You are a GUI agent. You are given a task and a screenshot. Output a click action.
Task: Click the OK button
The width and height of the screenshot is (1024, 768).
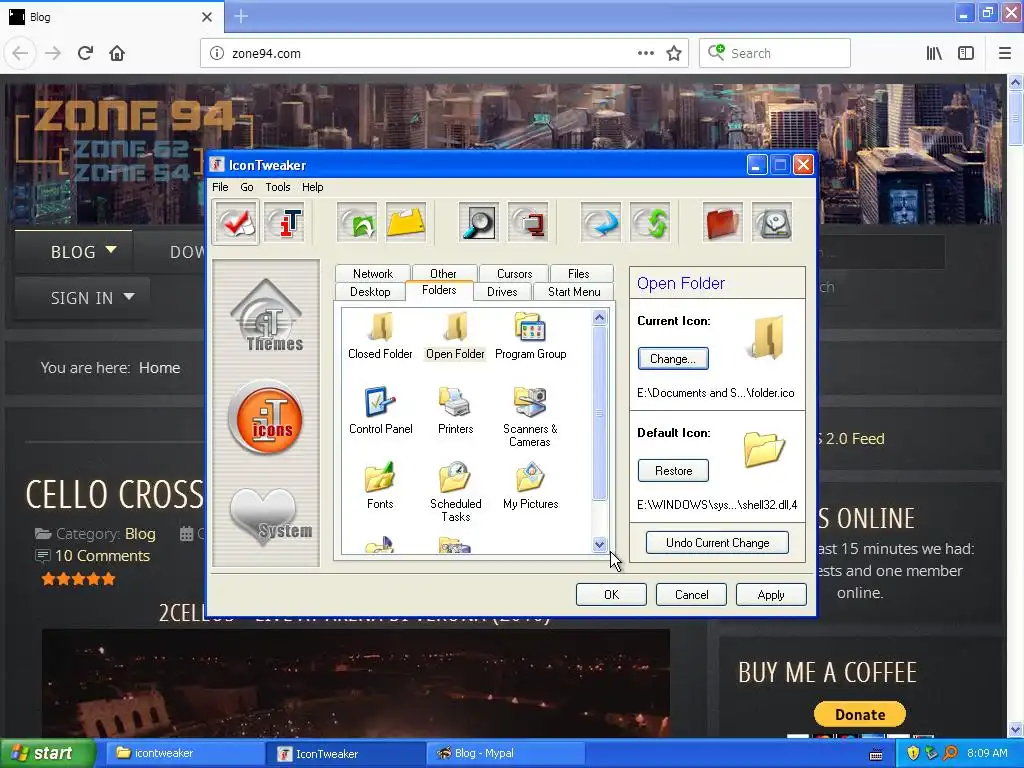(x=611, y=595)
